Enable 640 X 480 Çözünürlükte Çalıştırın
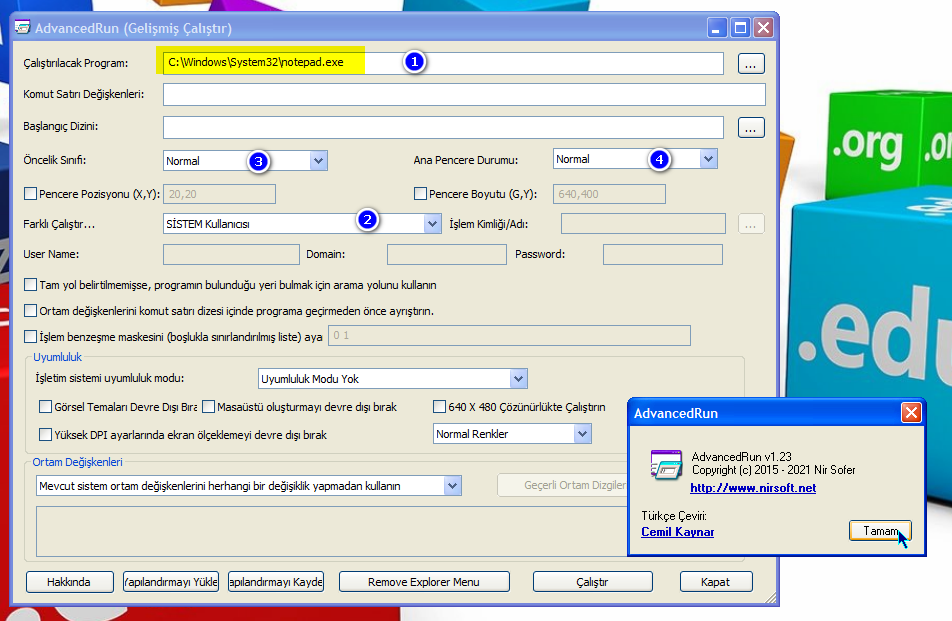The height and width of the screenshot is (621, 952). 440,407
